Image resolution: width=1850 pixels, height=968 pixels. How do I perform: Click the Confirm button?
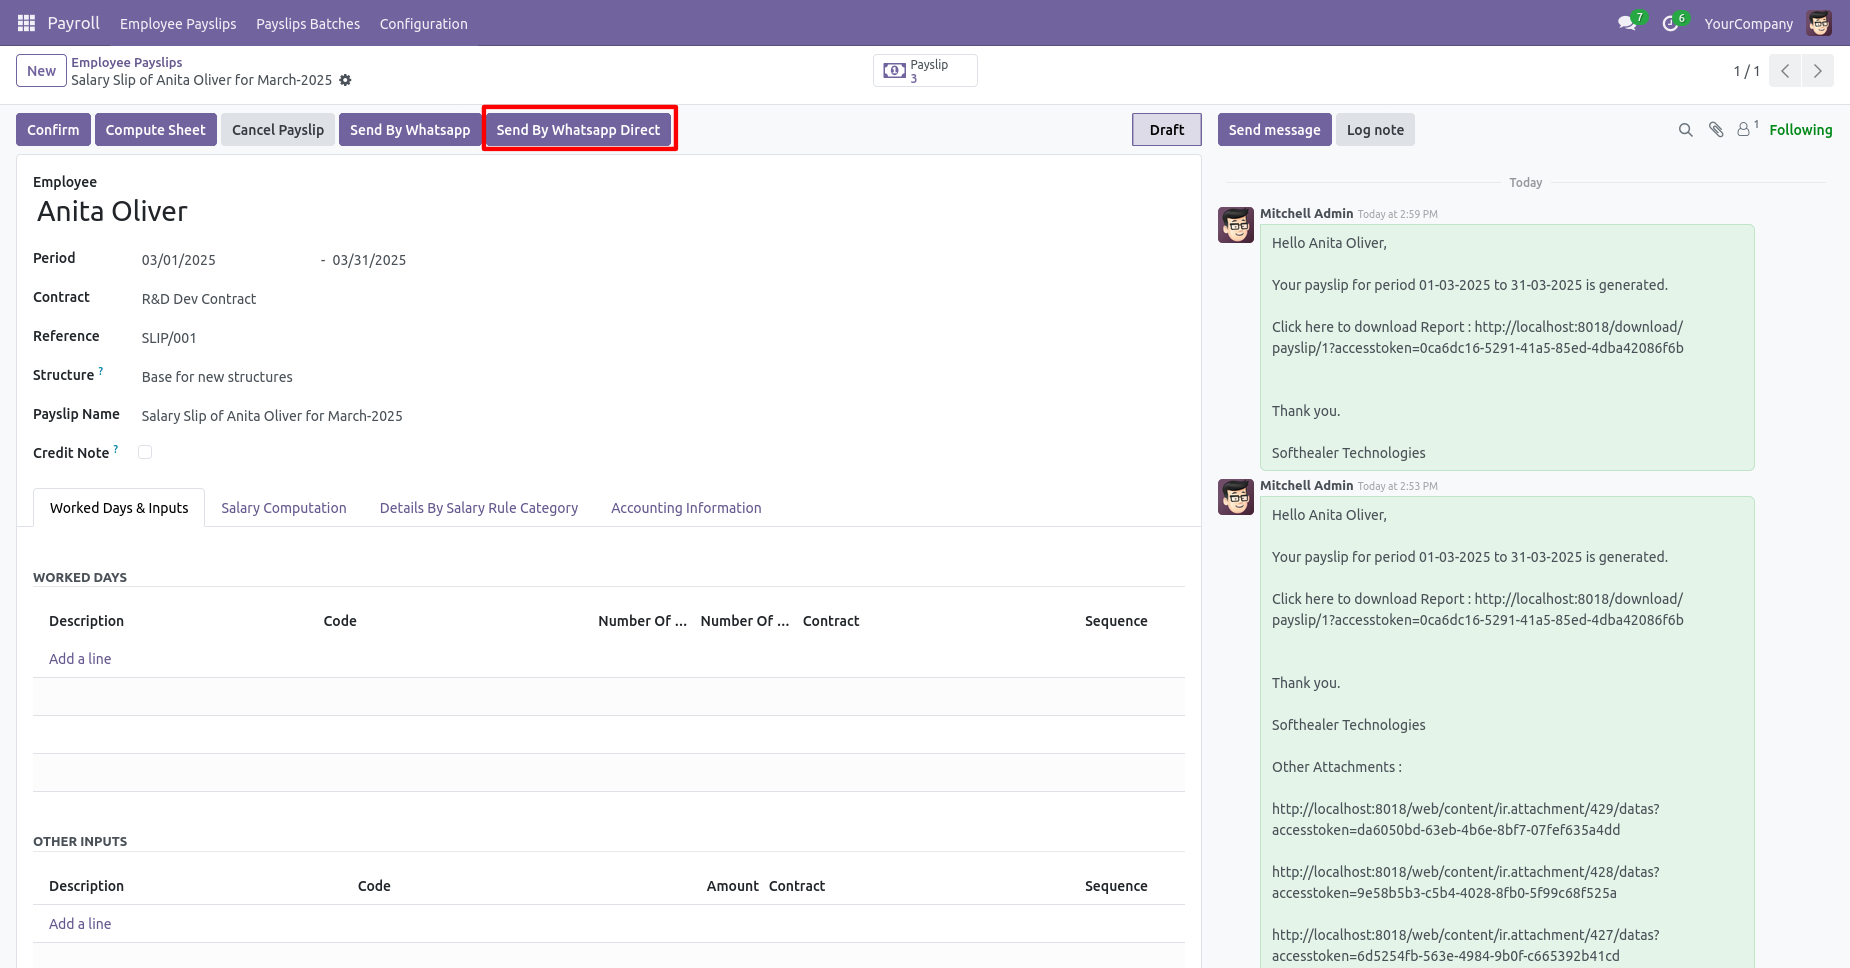[x=53, y=130]
